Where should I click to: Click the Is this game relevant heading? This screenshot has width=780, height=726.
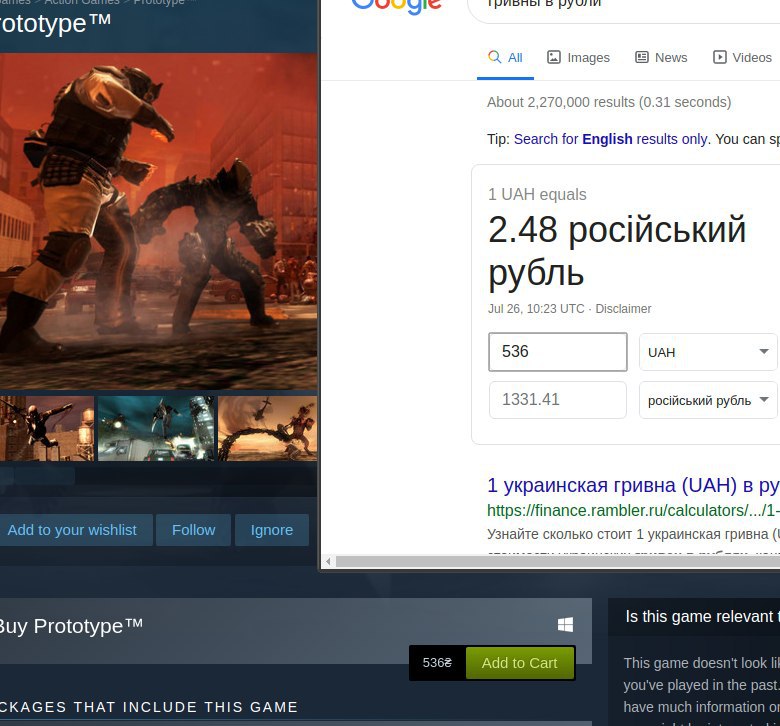(x=702, y=617)
